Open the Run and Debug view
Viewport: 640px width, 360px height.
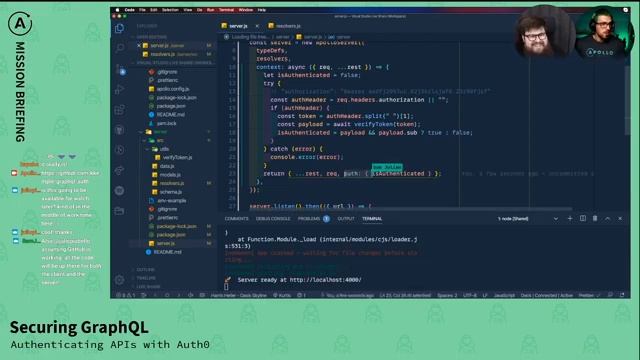click(120, 89)
